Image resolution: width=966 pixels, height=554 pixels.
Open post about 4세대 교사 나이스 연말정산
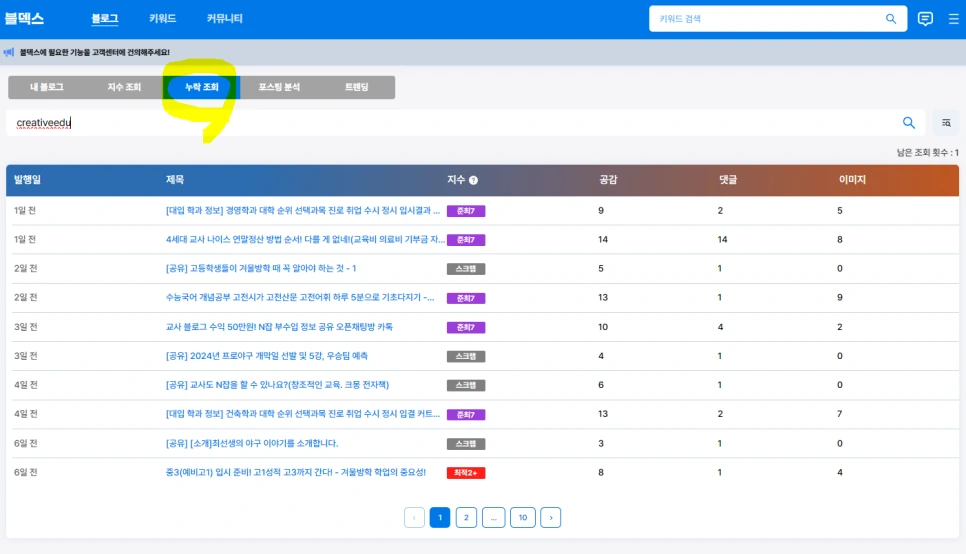[305, 239]
